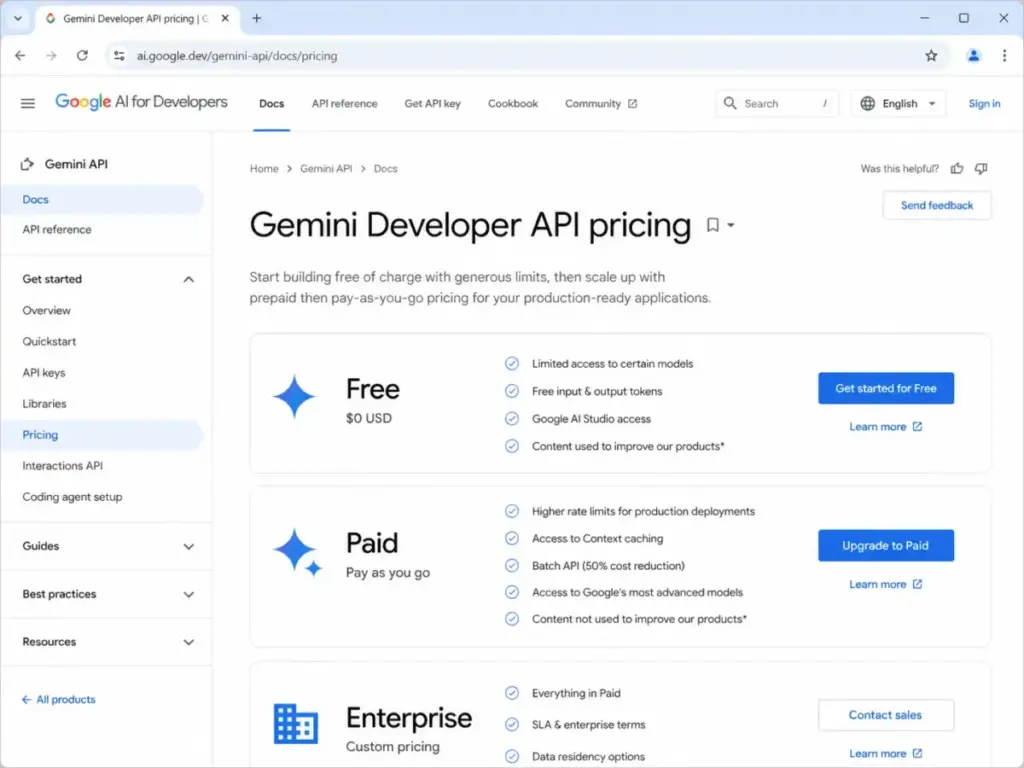Reload the page with the refresh icon

[x=82, y=56]
